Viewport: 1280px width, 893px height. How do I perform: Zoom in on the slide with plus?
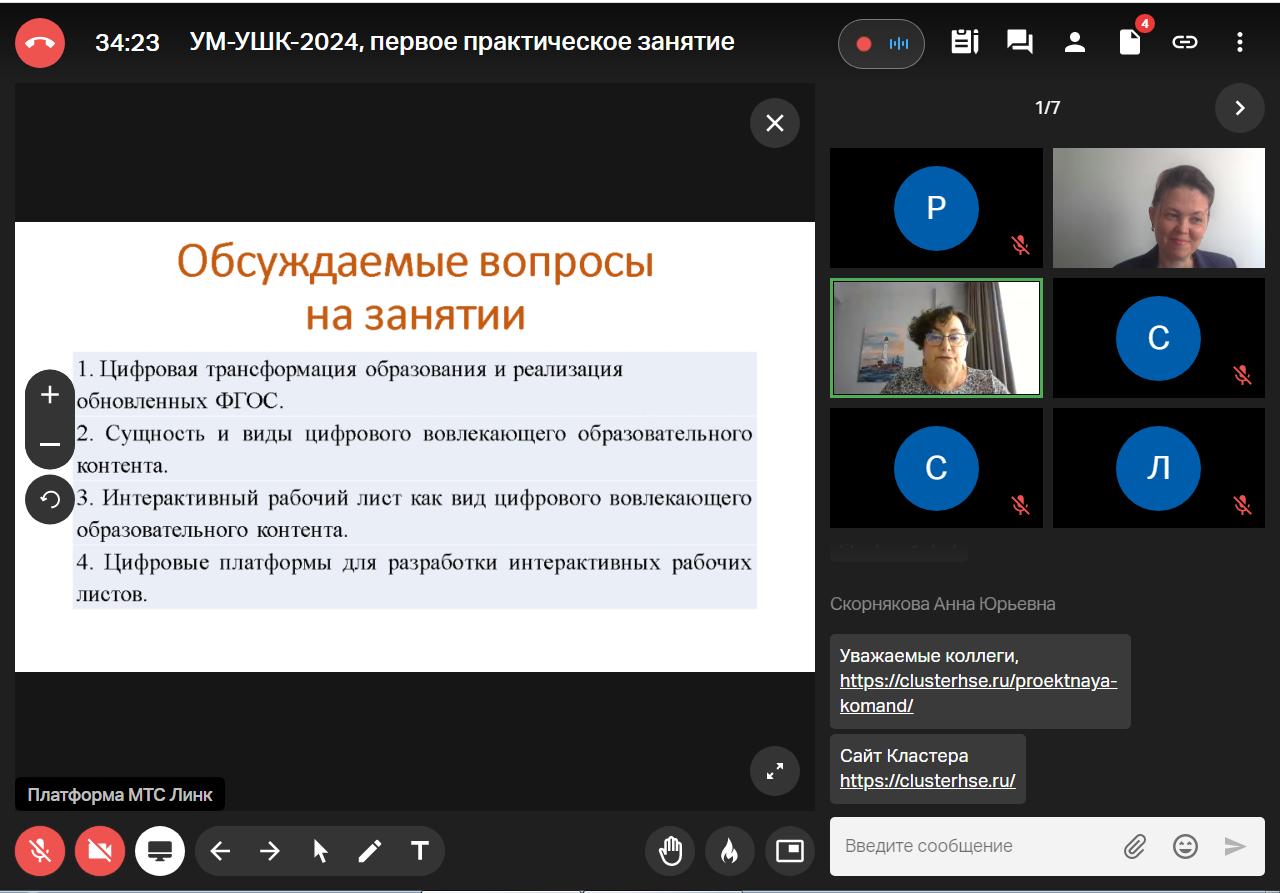tap(50, 395)
